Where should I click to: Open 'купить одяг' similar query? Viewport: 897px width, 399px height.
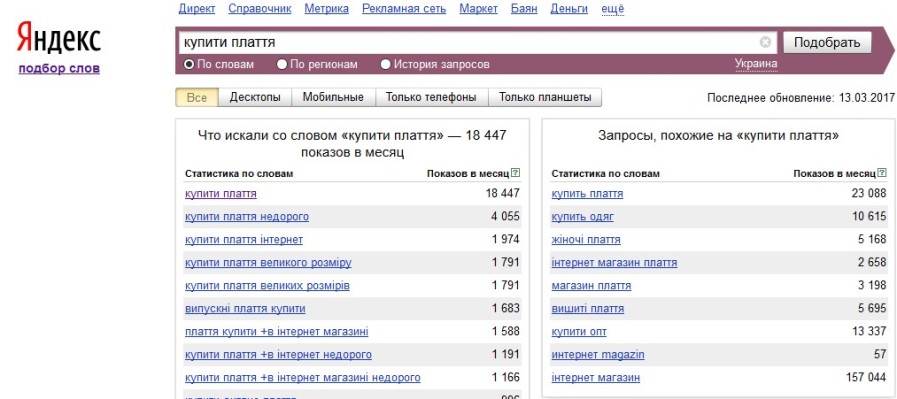point(582,216)
